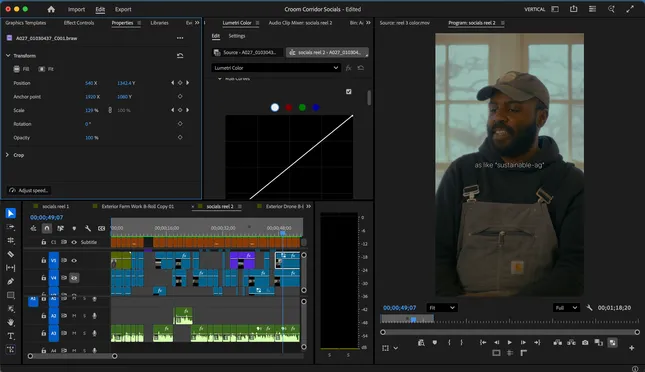645x372 pixels.
Task: Solo the A3 audio track
Action: coord(84,333)
